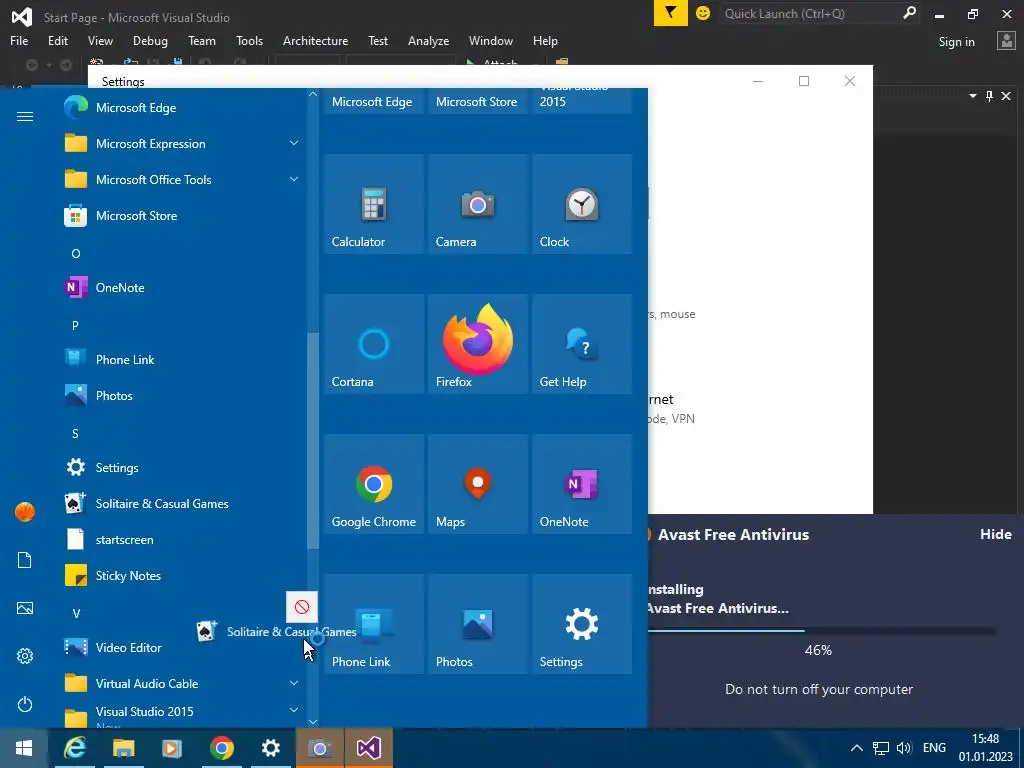Open Sticky Notes from the app list

tap(182, 575)
